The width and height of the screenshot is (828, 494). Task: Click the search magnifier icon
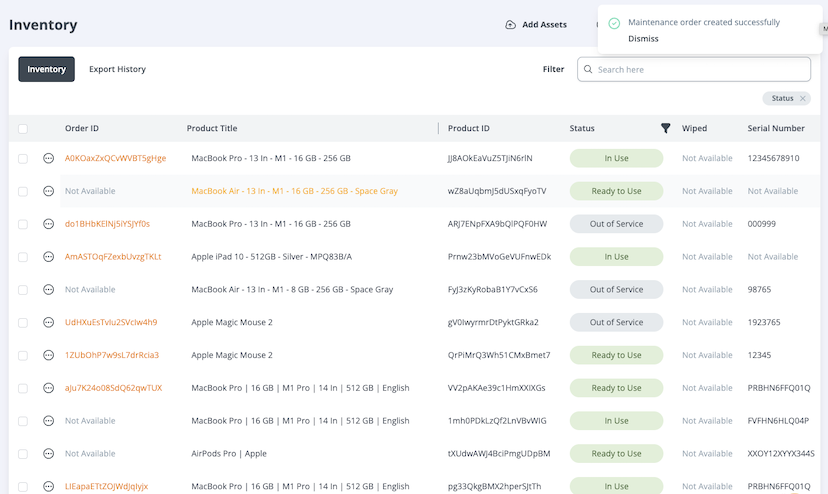(588, 69)
